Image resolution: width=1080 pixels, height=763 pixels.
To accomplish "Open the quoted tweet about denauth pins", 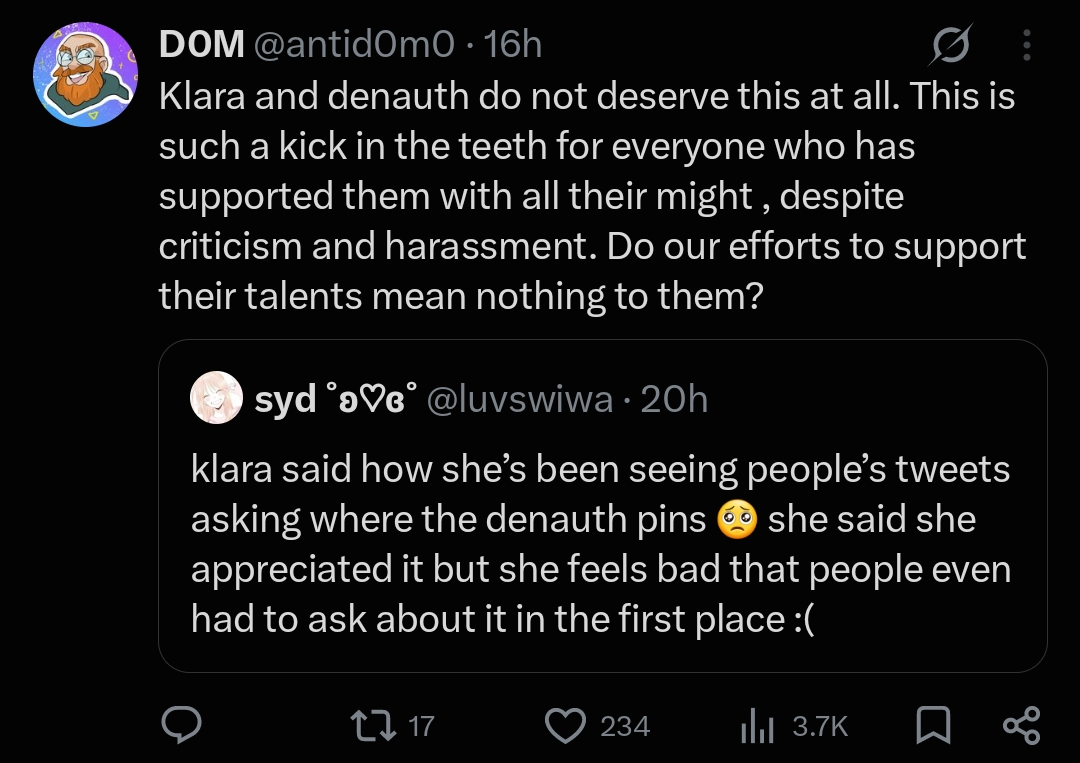I will coord(603,505).
